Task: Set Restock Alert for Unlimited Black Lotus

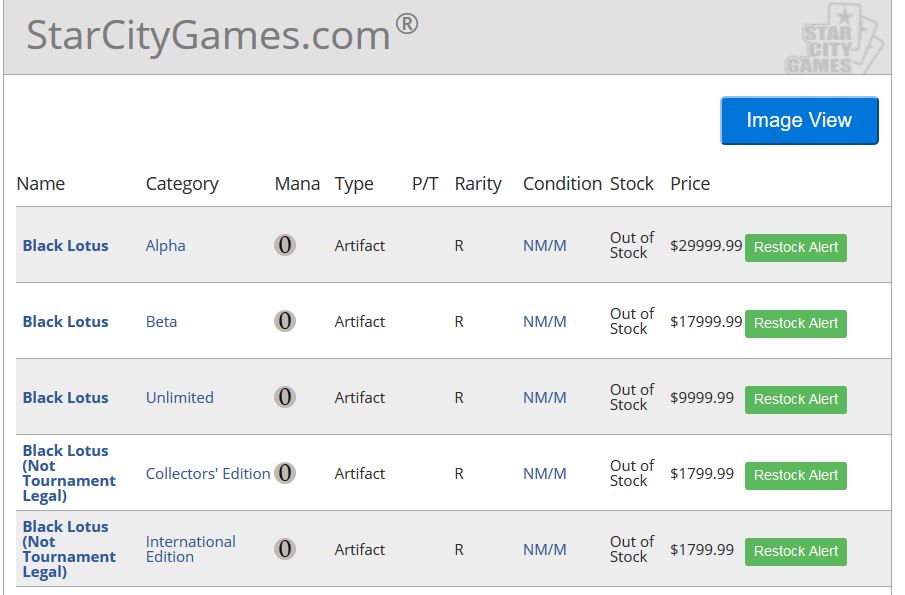Action: (x=795, y=399)
